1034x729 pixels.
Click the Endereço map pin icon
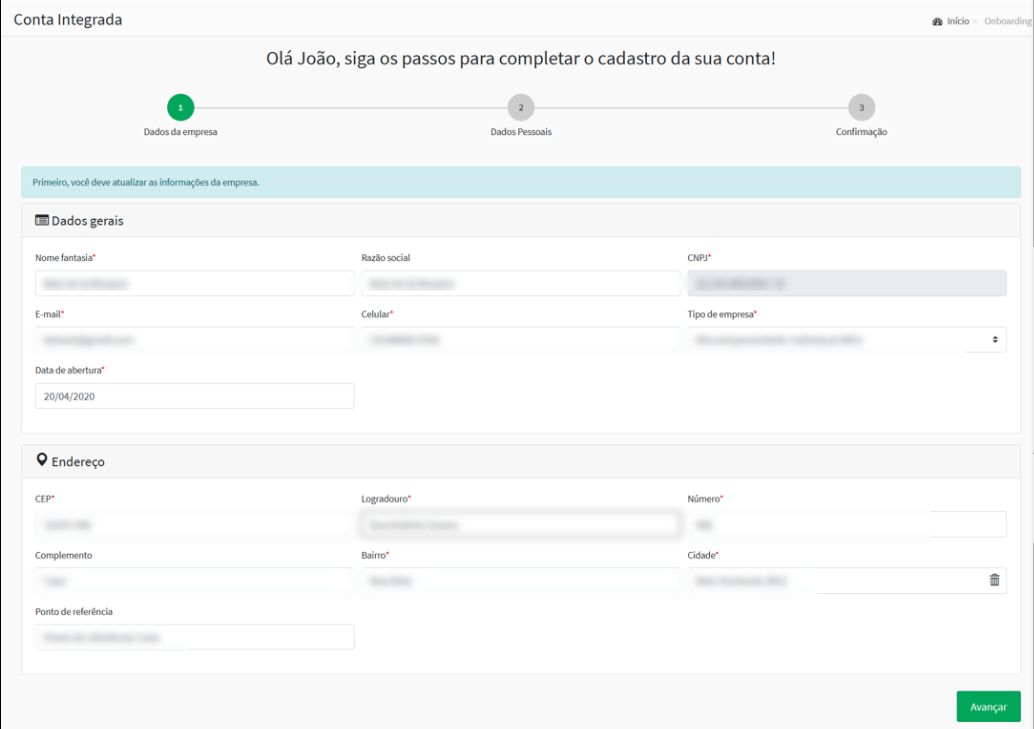tap(42, 461)
